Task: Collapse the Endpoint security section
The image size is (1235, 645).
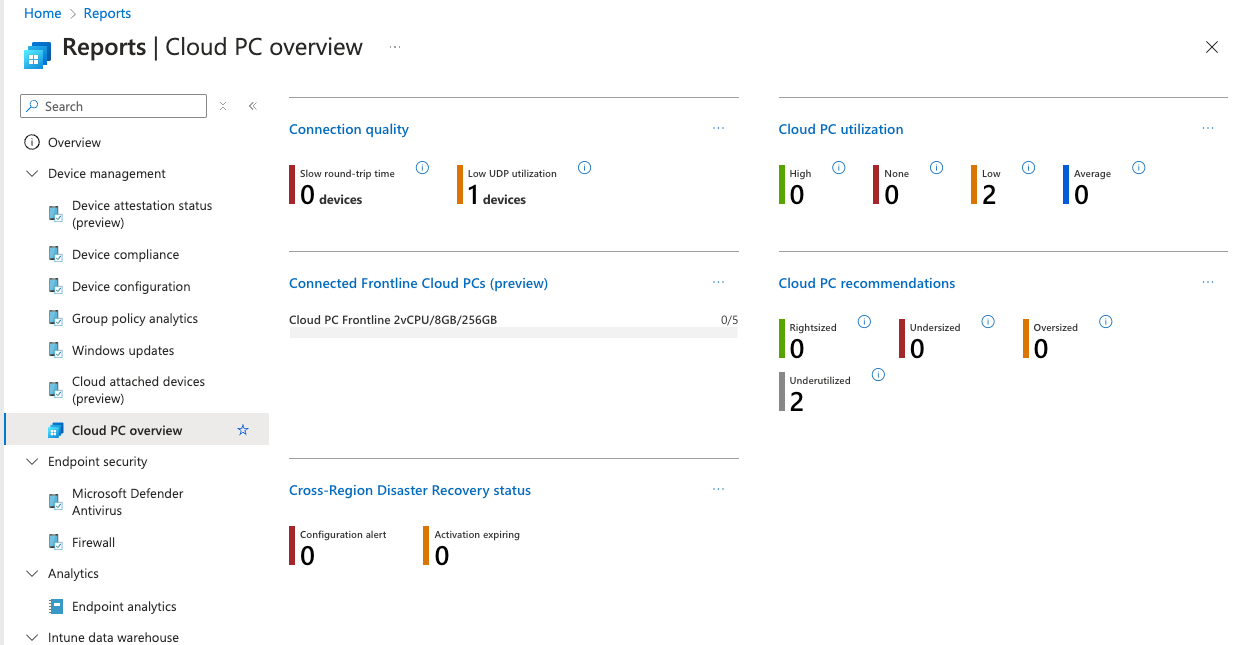Action: coord(31,462)
